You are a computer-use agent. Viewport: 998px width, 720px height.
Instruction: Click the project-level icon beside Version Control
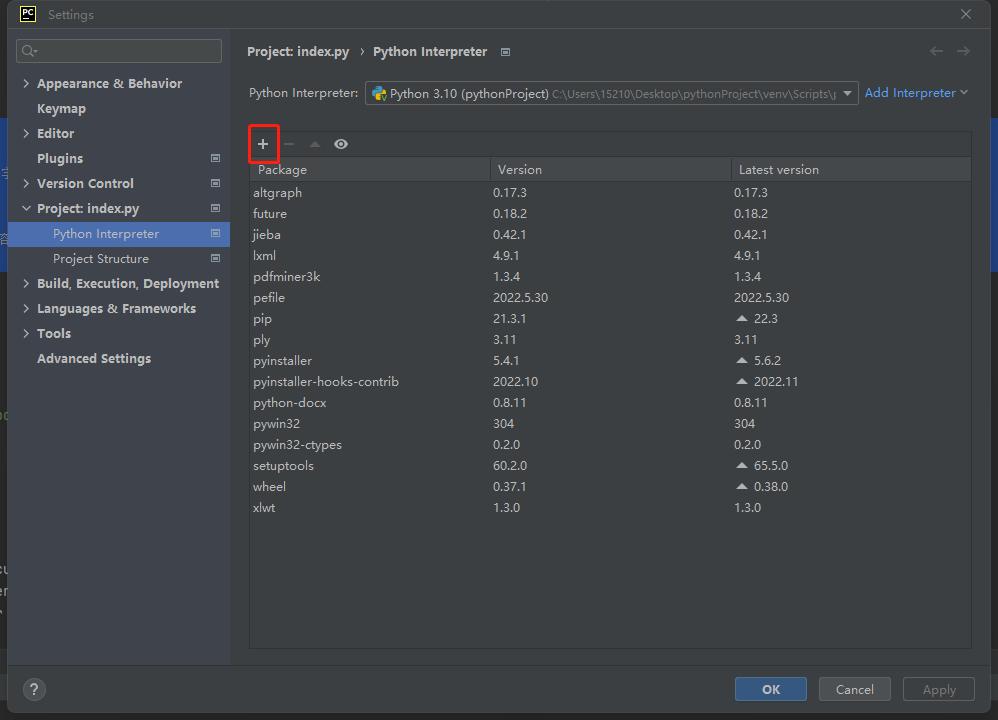coord(215,183)
